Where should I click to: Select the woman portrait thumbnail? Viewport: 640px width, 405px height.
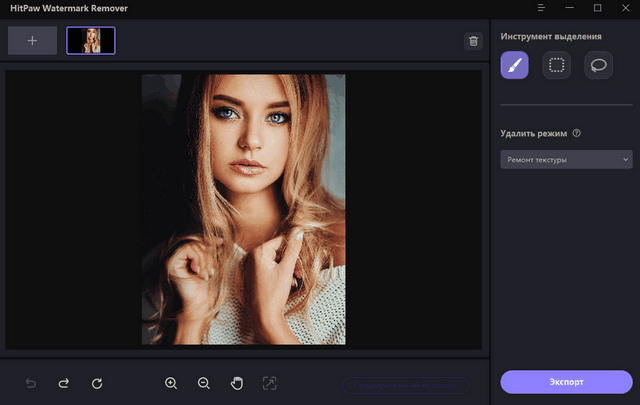(x=91, y=41)
